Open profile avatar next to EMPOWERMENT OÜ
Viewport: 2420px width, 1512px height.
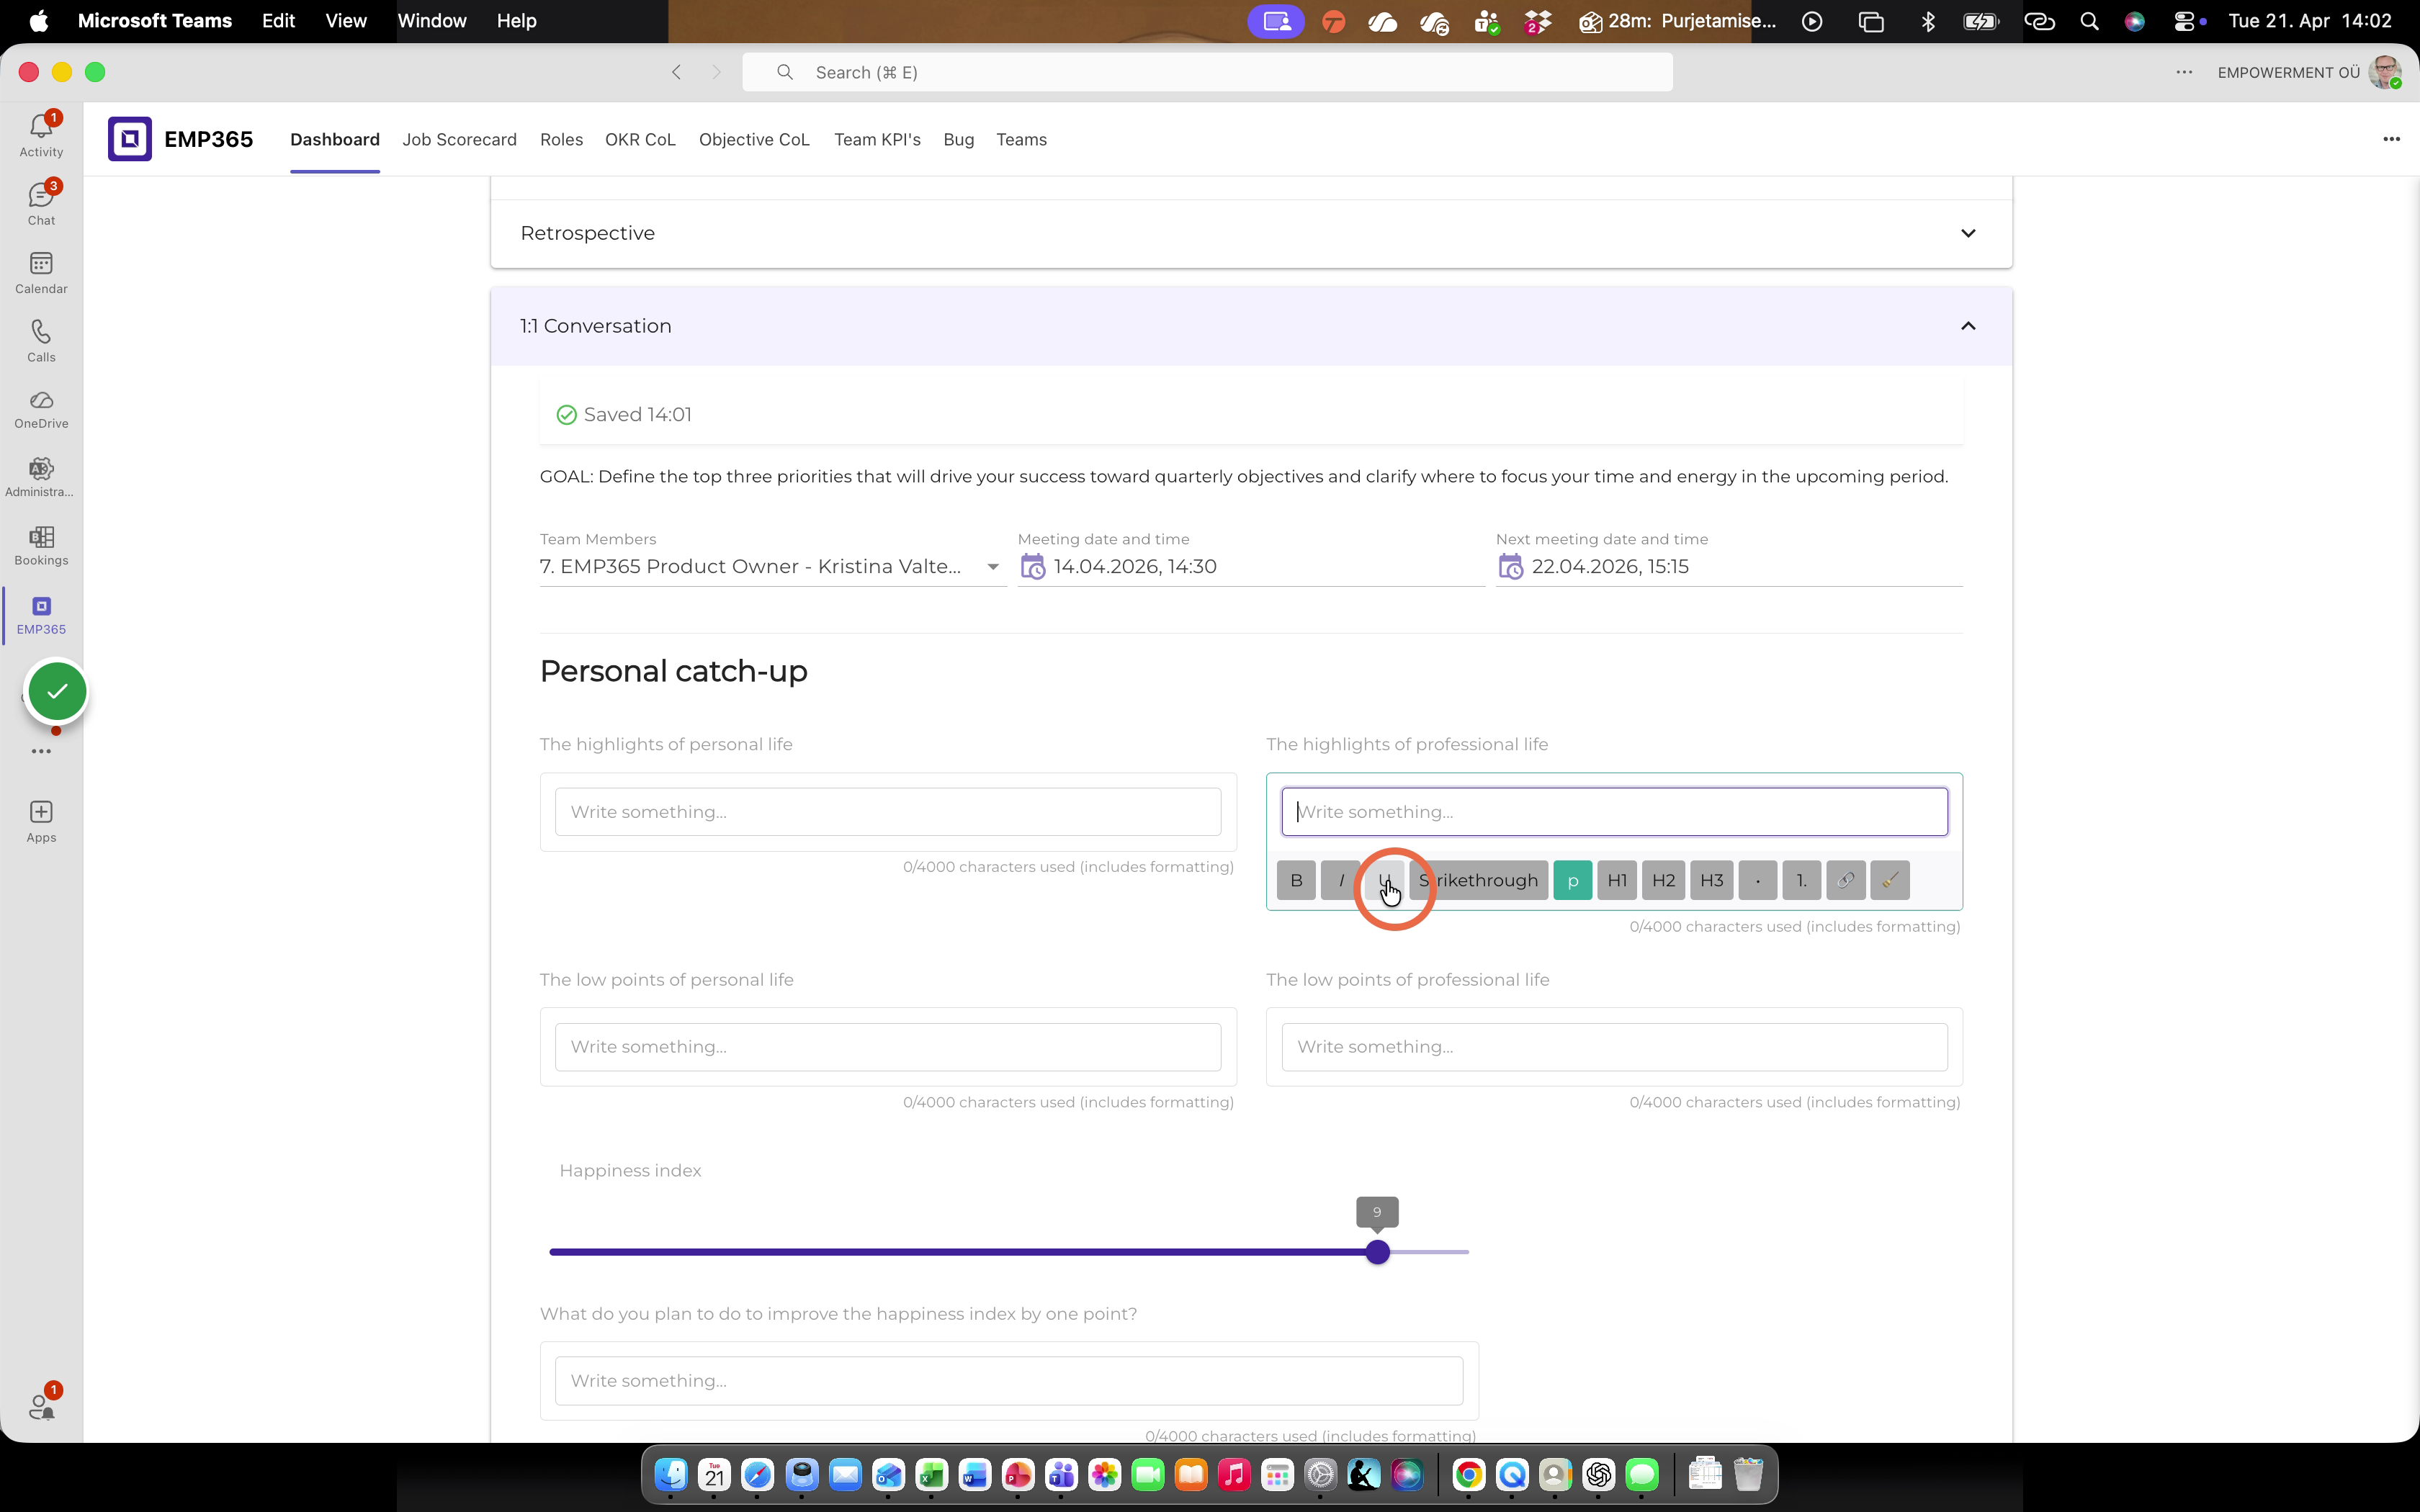(x=2385, y=72)
